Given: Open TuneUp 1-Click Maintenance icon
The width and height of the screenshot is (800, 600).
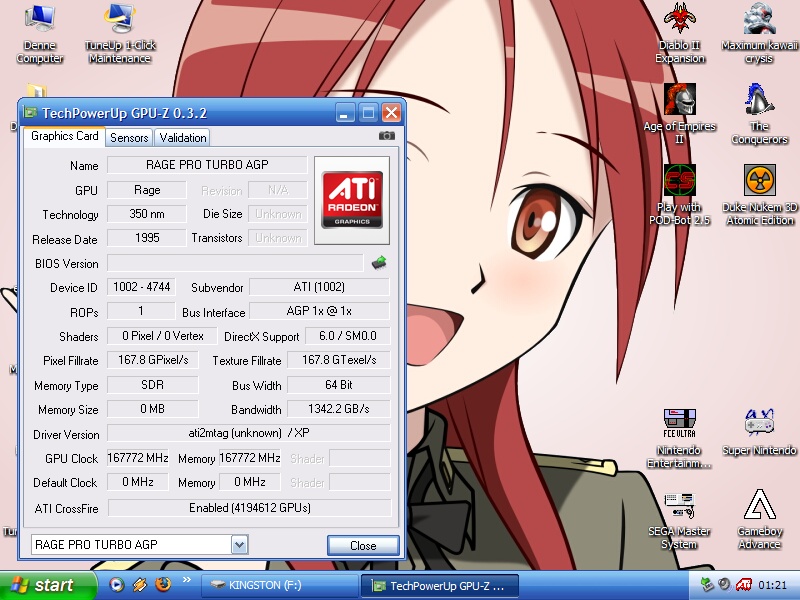Looking at the screenshot, I should click(119, 20).
